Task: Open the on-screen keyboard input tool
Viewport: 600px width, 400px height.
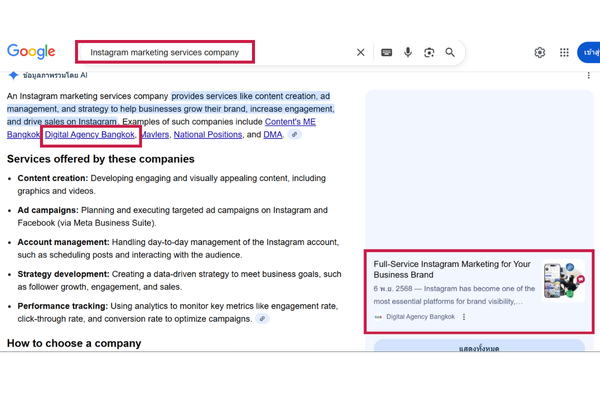Action: pyautogui.click(x=386, y=52)
